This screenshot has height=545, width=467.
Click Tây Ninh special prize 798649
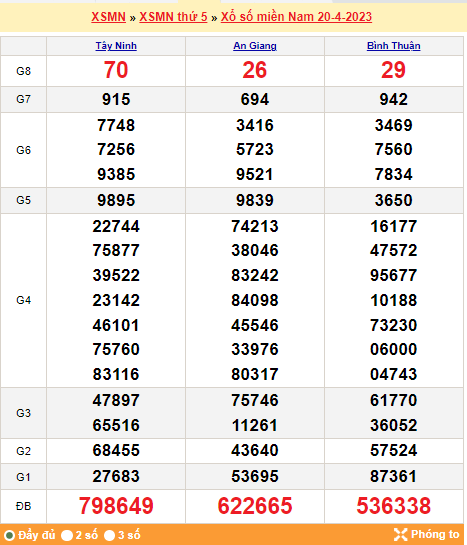pyautogui.click(x=116, y=506)
